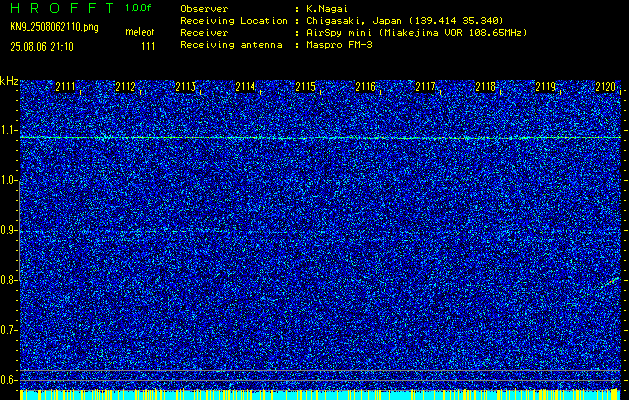Click the 2115 time marker

[305, 87]
